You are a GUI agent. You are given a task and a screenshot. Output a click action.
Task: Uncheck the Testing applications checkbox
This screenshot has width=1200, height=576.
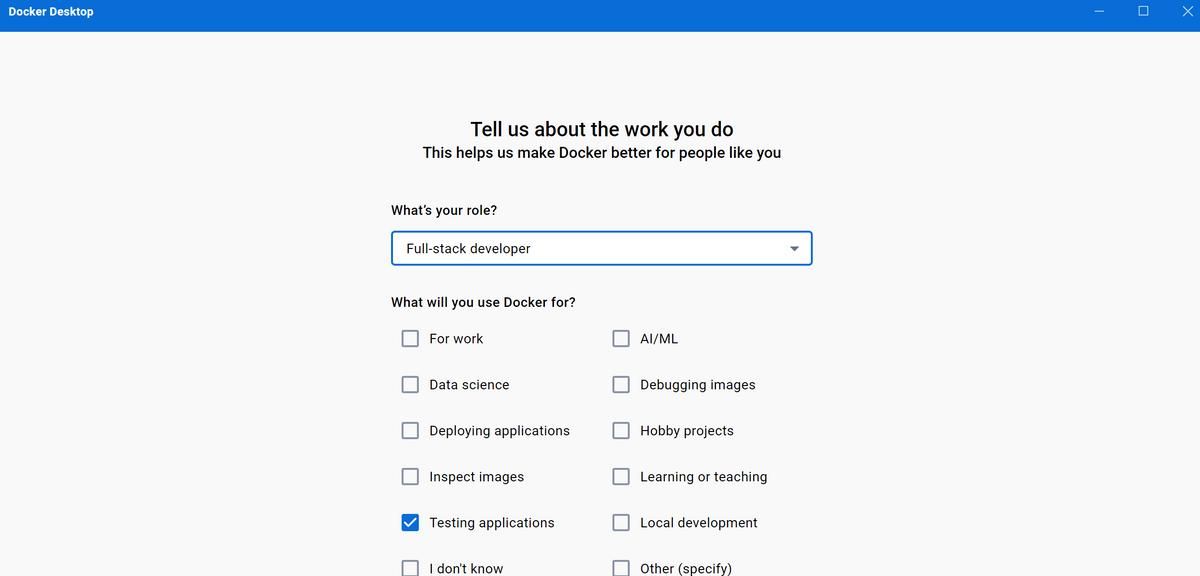(410, 522)
